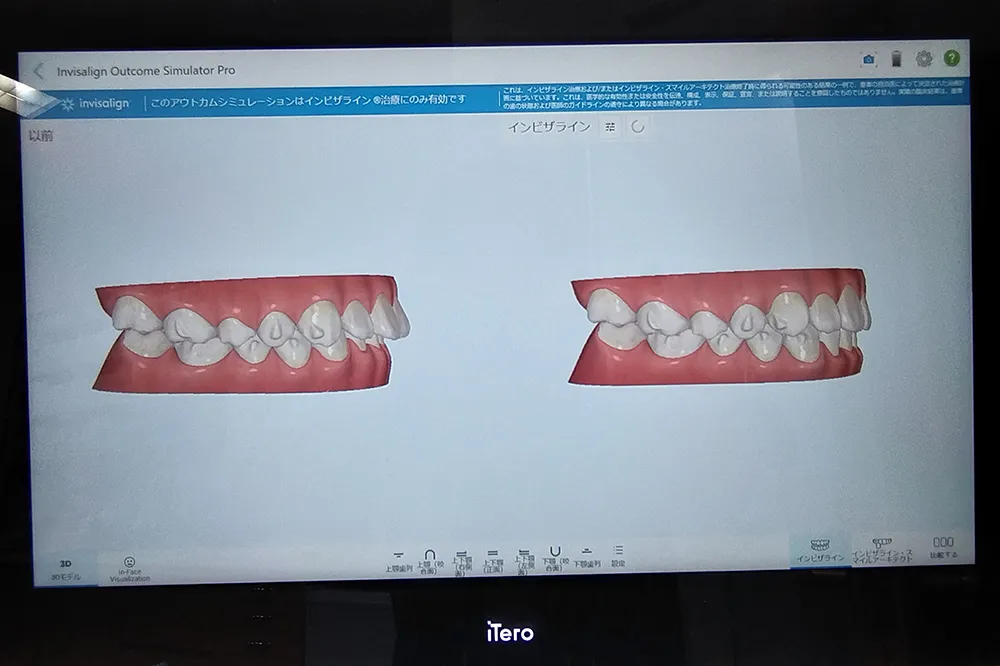Viewport: 1000px width, 666px height.
Task: Open the settings gear in the top bar
Action: pyautogui.click(x=924, y=59)
